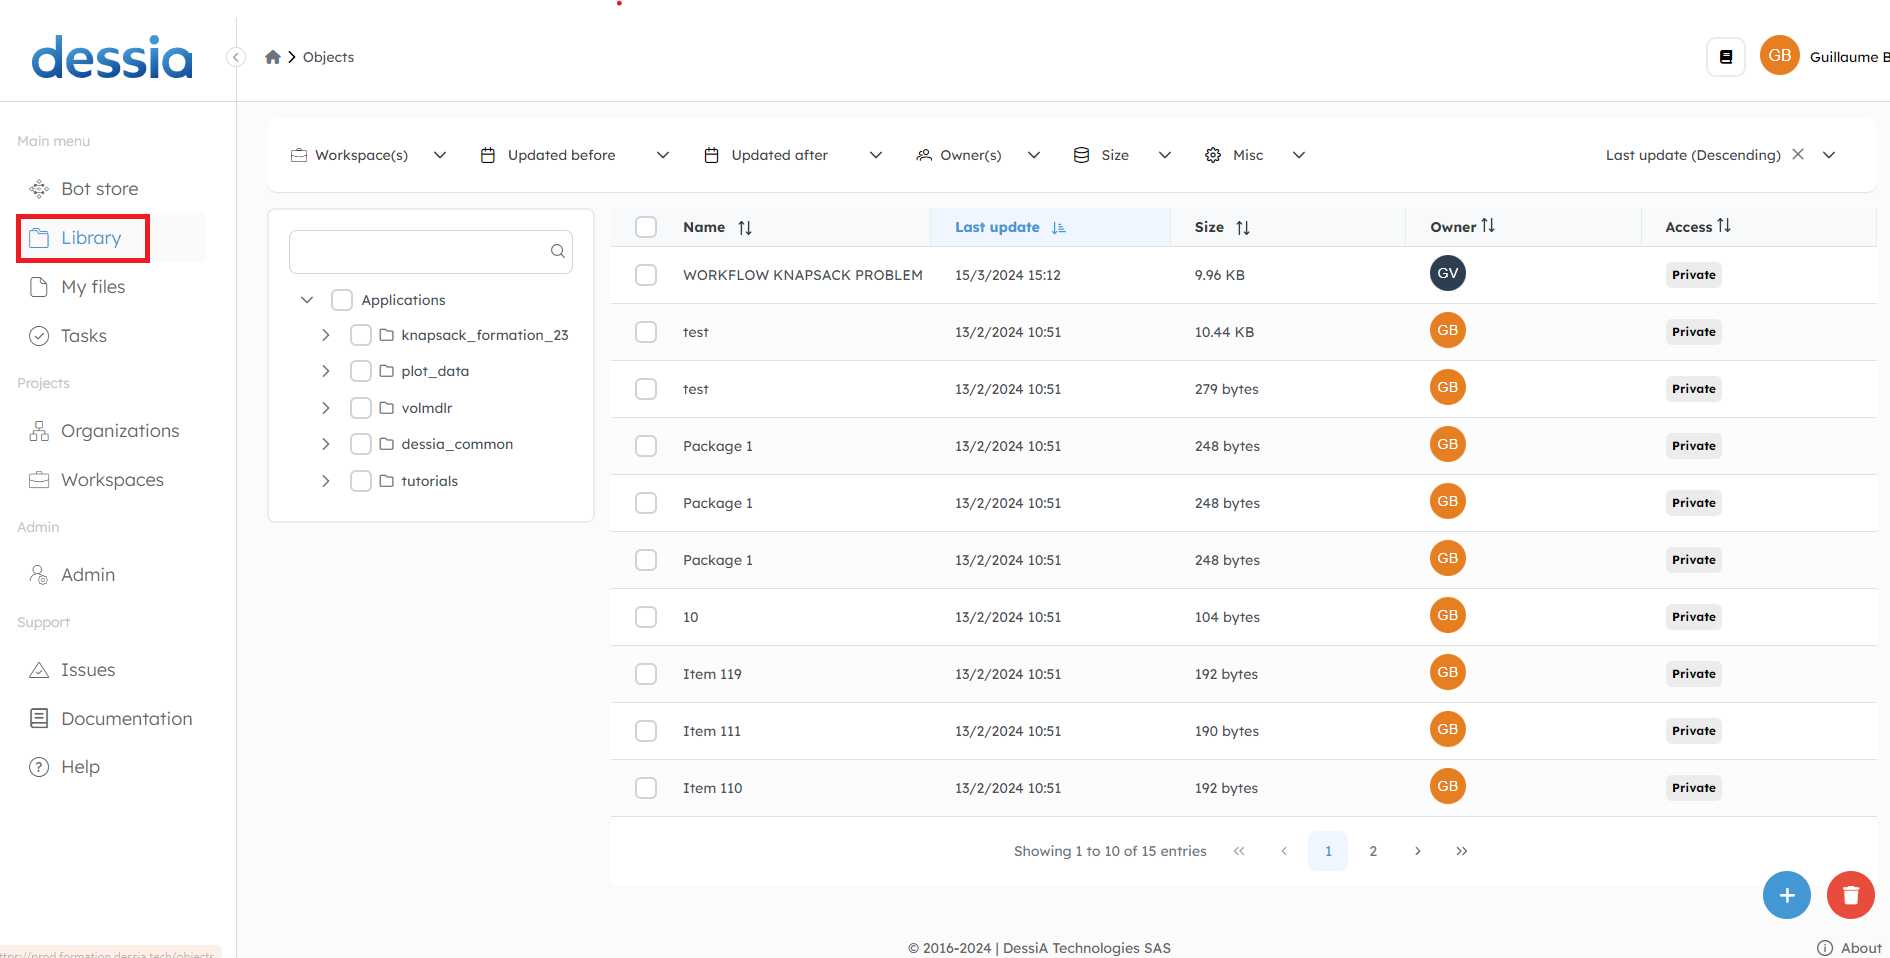The width and height of the screenshot is (1890, 958).
Task: Open the Updated after date filter
Action: click(x=794, y=155)
